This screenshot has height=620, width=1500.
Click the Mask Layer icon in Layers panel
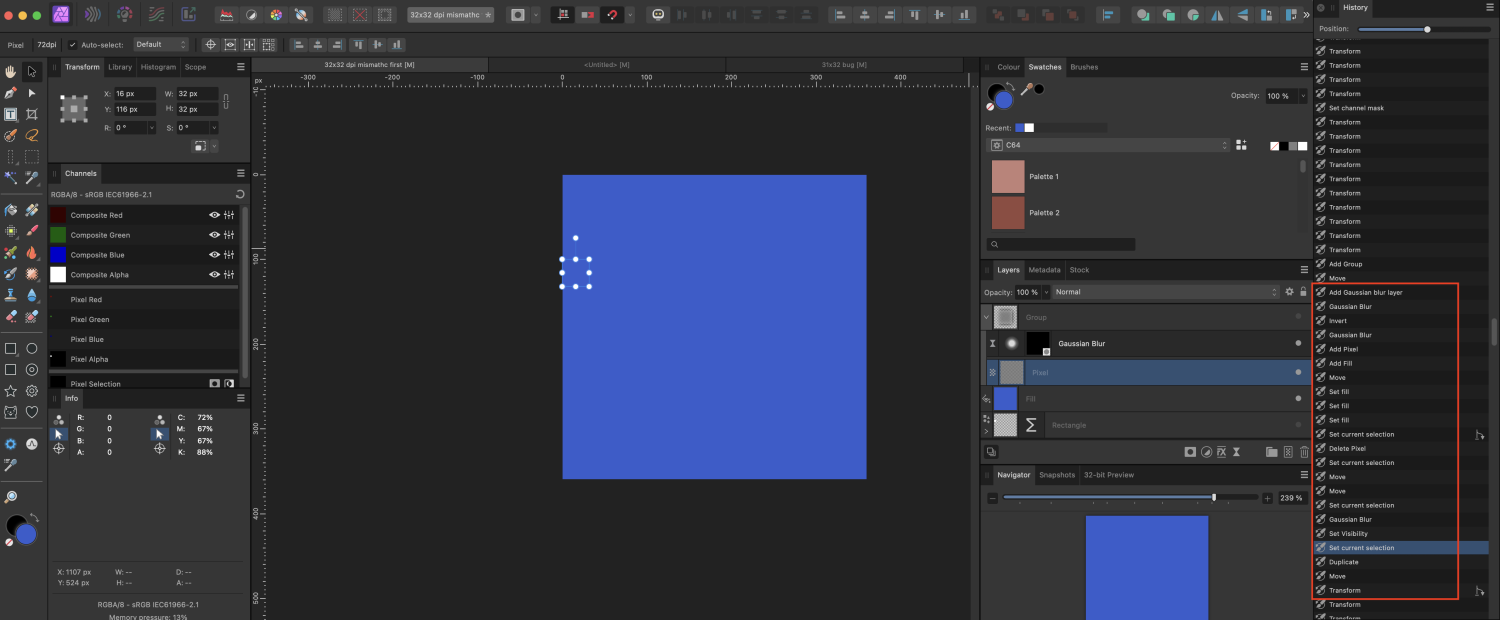click(1190, 452)
